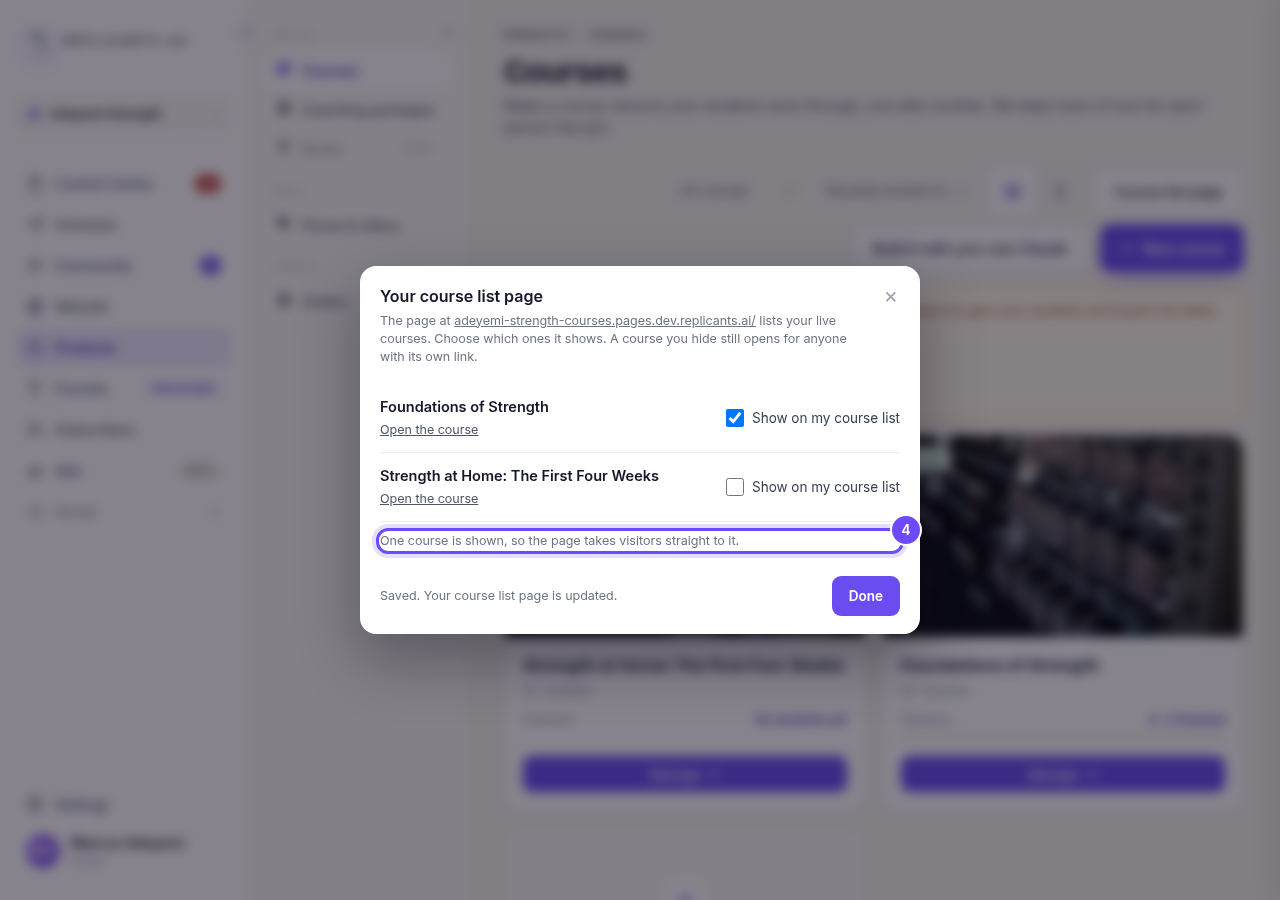Click the step 4 tour badge
The height and width of the screenshot is (900, 1280).
tap(905, 530)
